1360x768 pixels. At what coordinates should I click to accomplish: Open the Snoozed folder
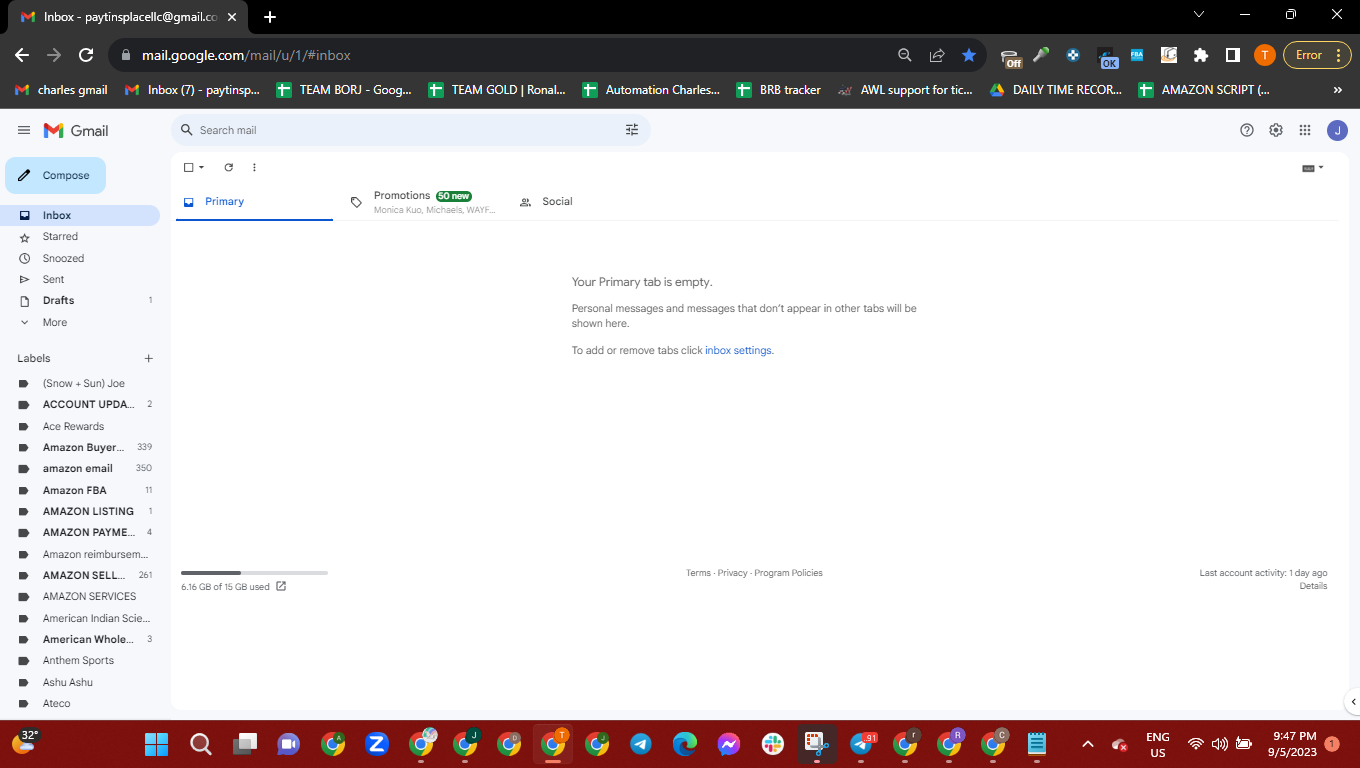(x=80, y=258)
